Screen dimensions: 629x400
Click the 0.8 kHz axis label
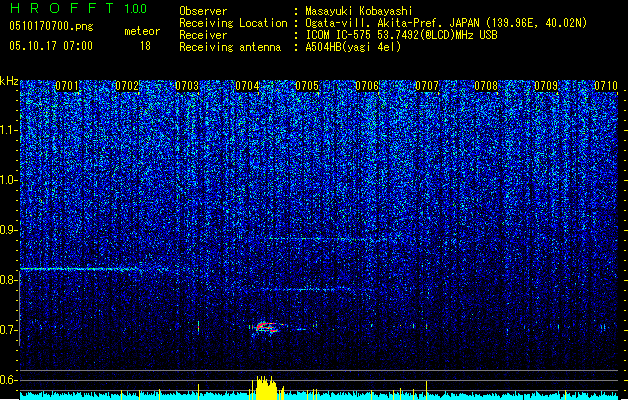pyautogui.click(x=9, y=280)
